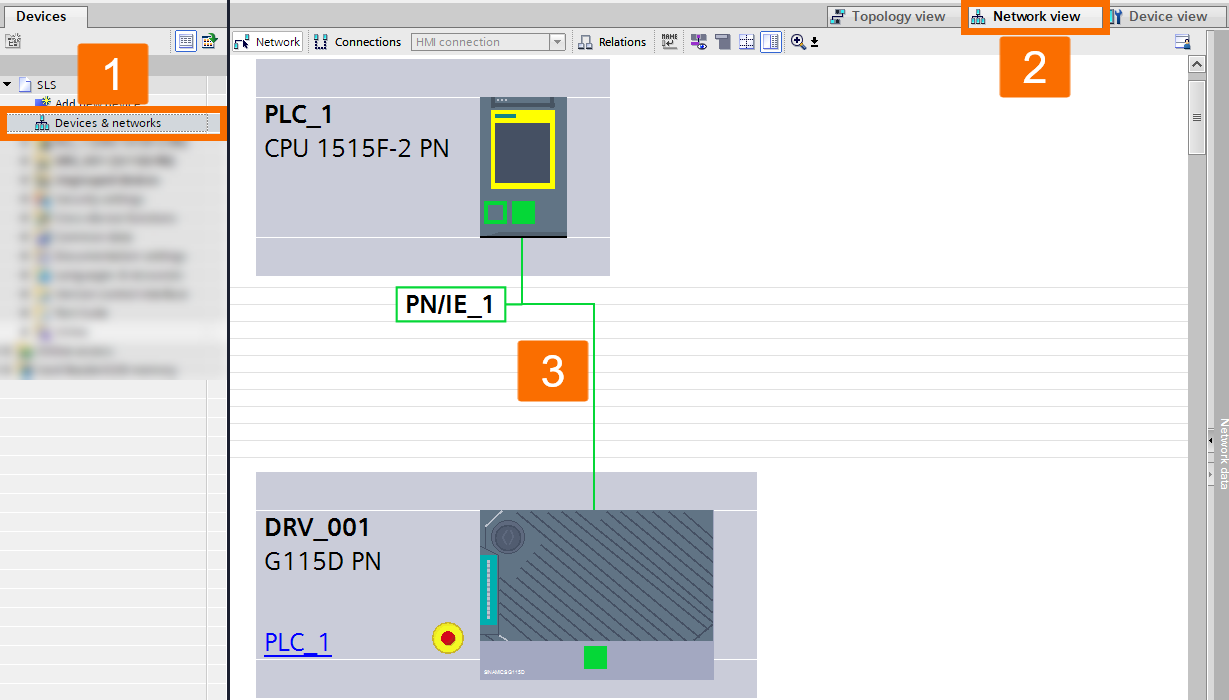Open the zoom level dropdown arrow
1229x700 pixels.
pos(814,42)
